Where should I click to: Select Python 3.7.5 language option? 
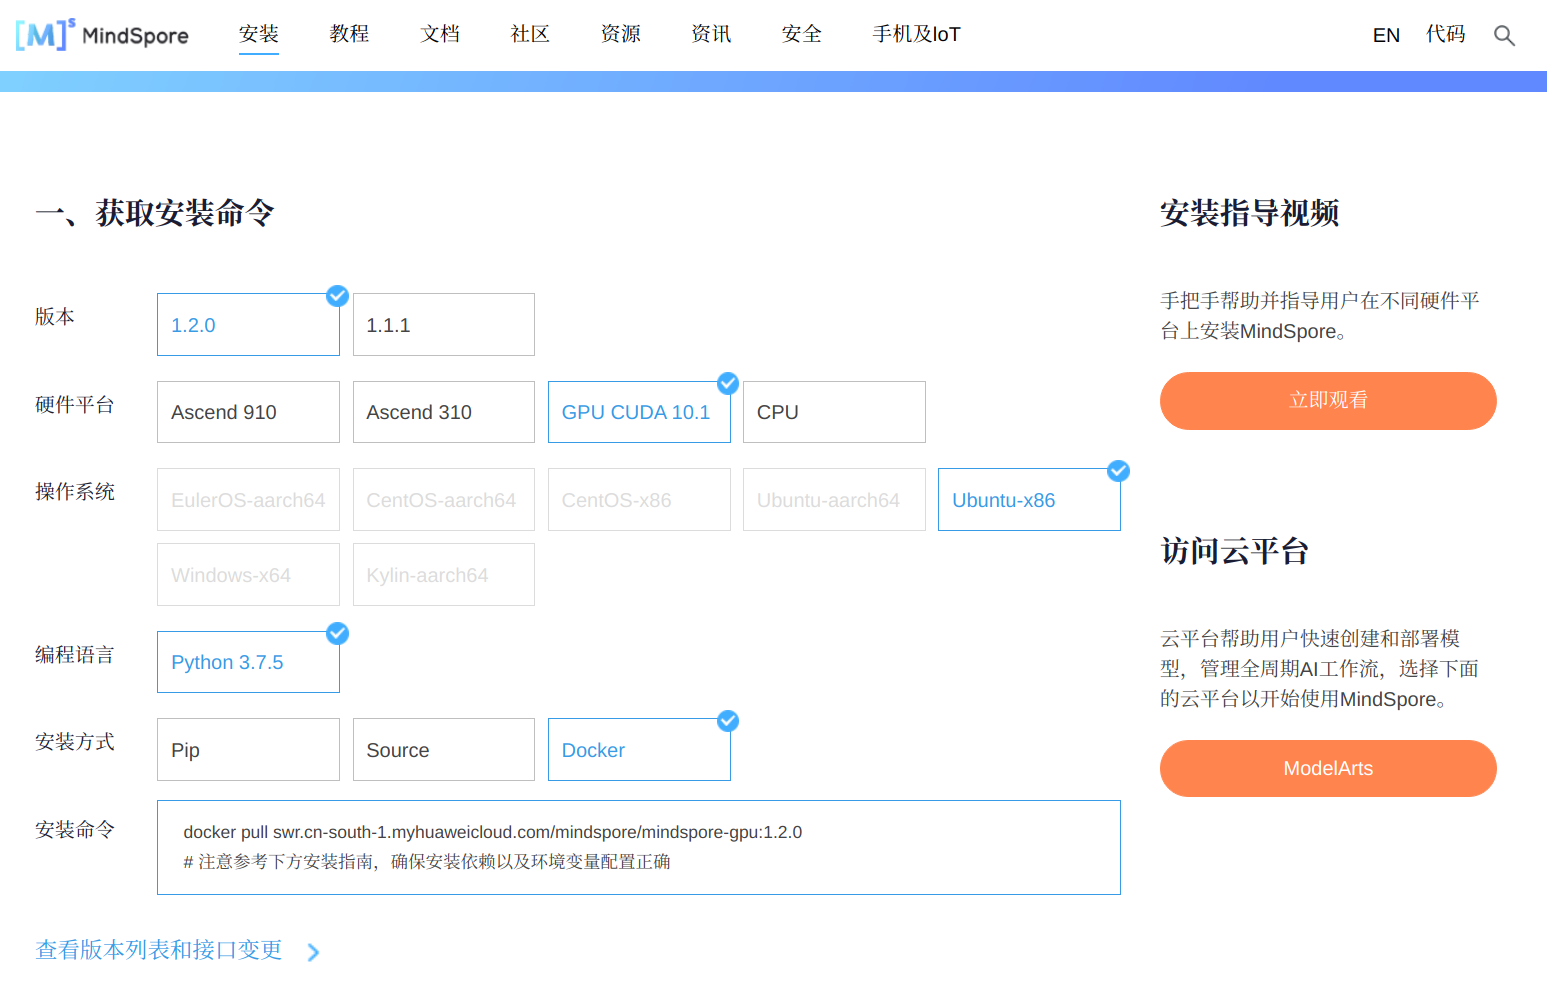pyautogui.click(x=248, y=662)
